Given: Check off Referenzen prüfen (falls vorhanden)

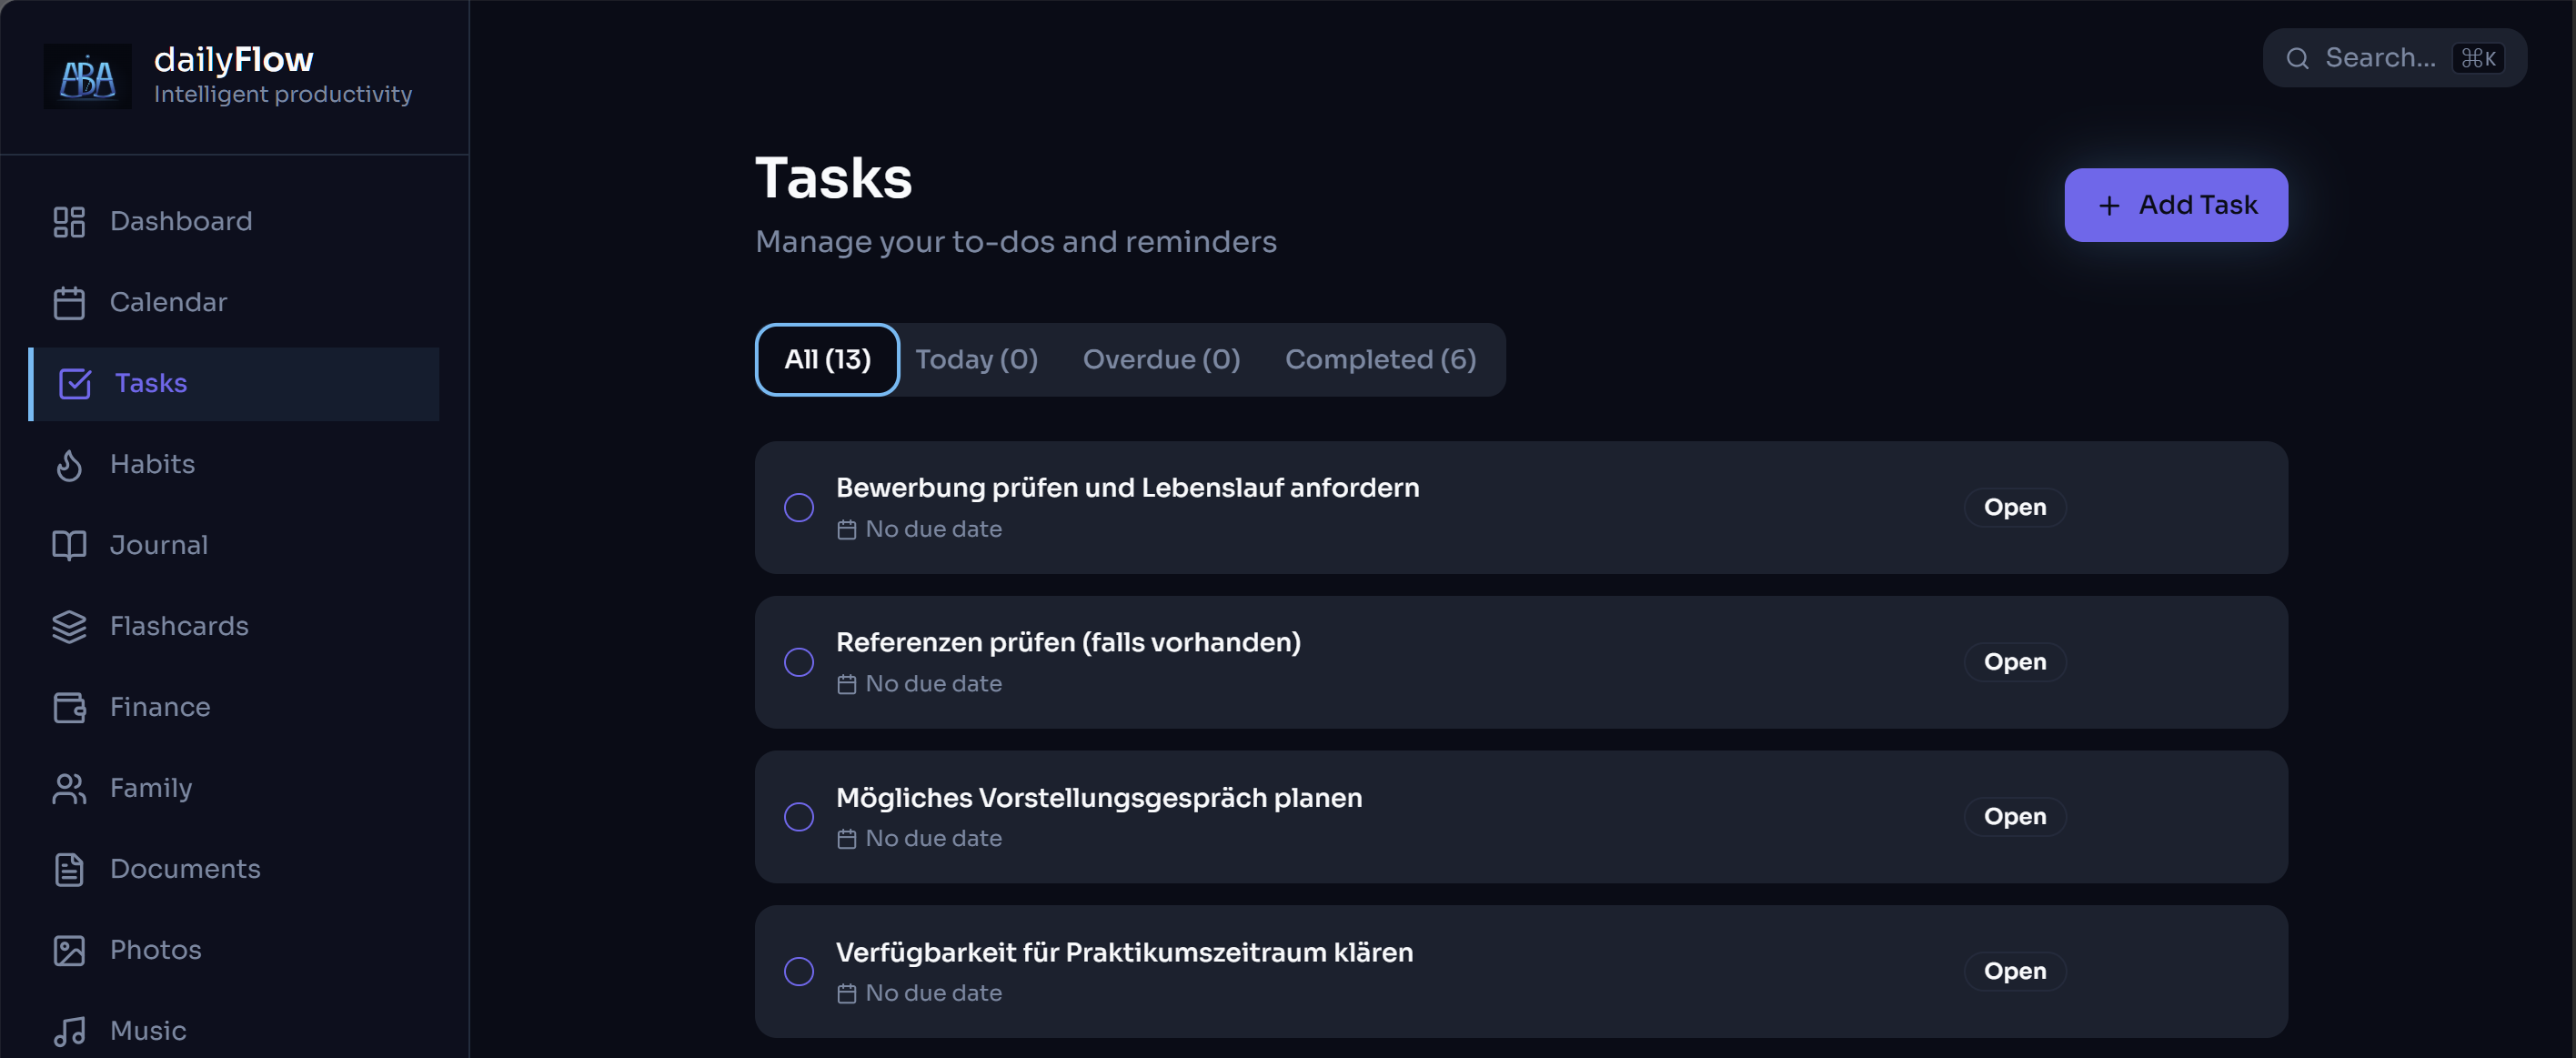Looking at the screenshot, I should click(799, 663).
